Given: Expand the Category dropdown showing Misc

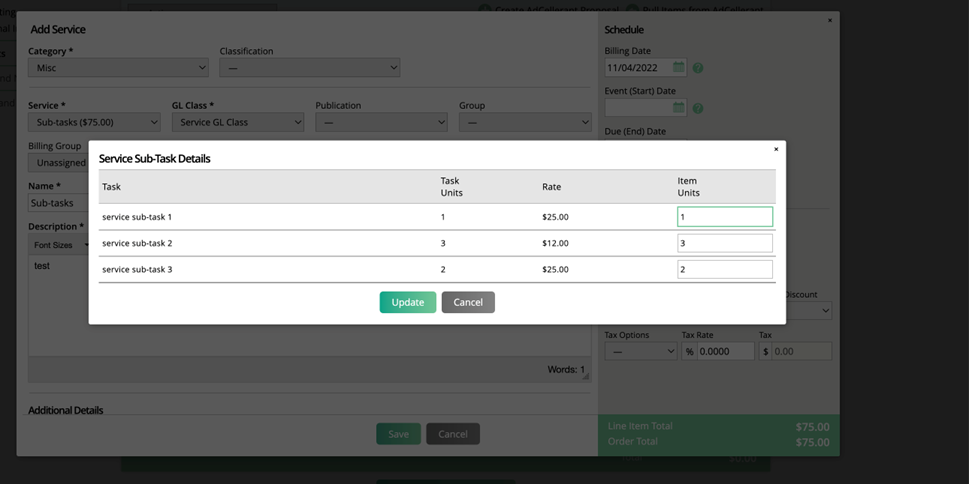Looking at the screenshot, I should click(118, 68).
